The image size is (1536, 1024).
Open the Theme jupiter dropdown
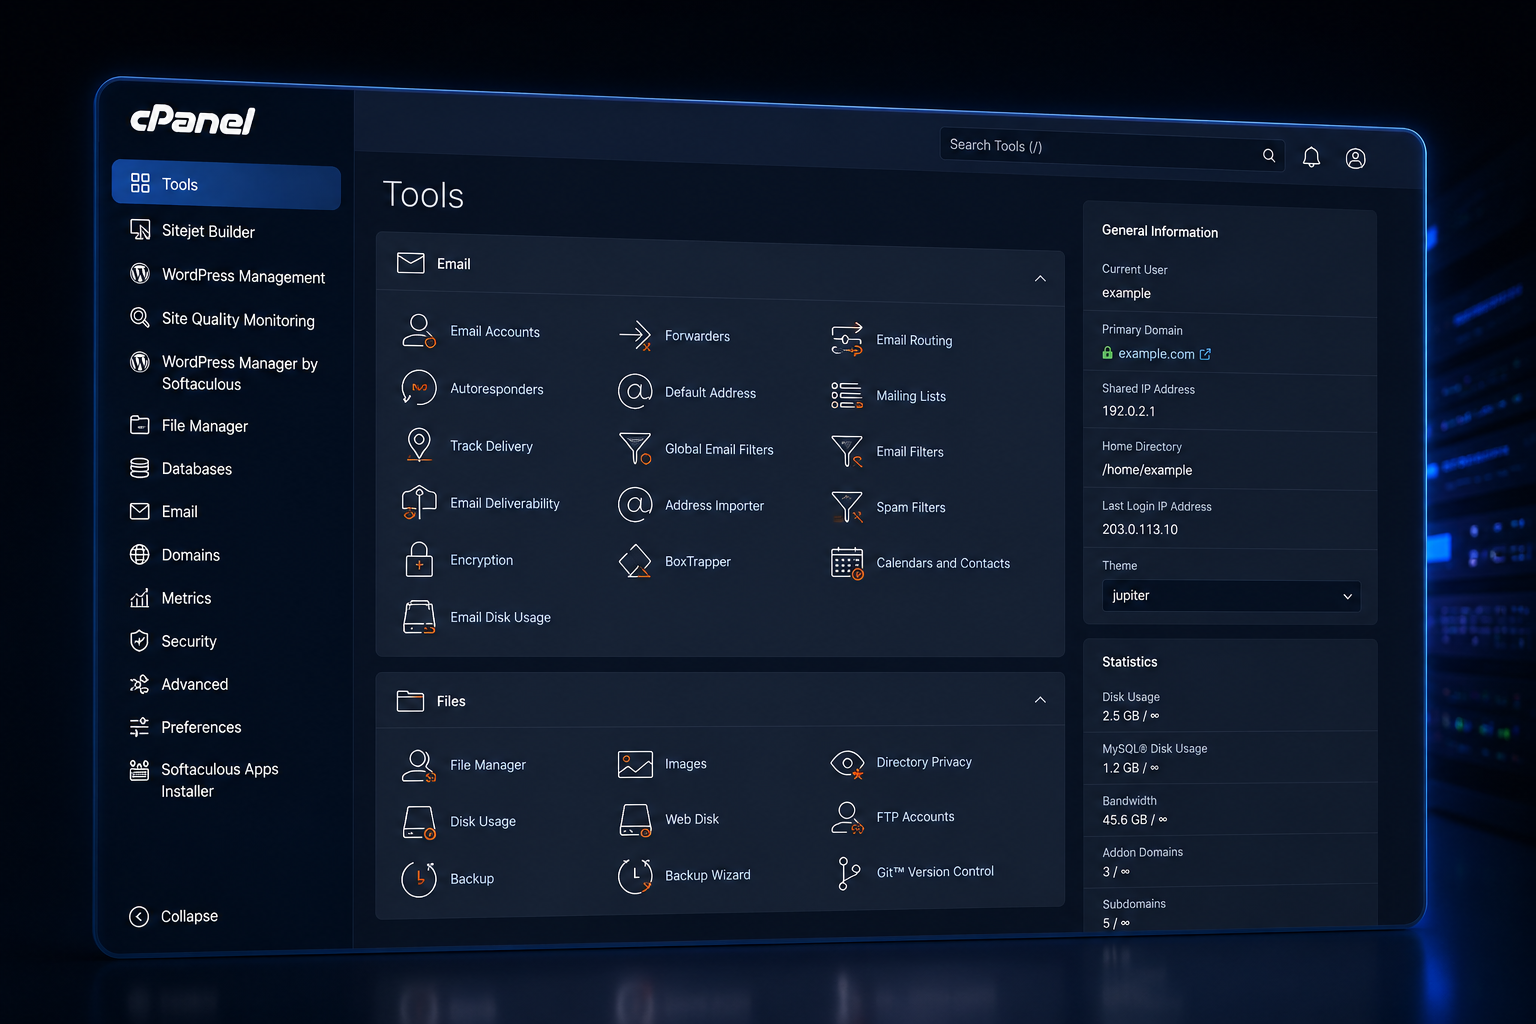[x=1231, y=595]
